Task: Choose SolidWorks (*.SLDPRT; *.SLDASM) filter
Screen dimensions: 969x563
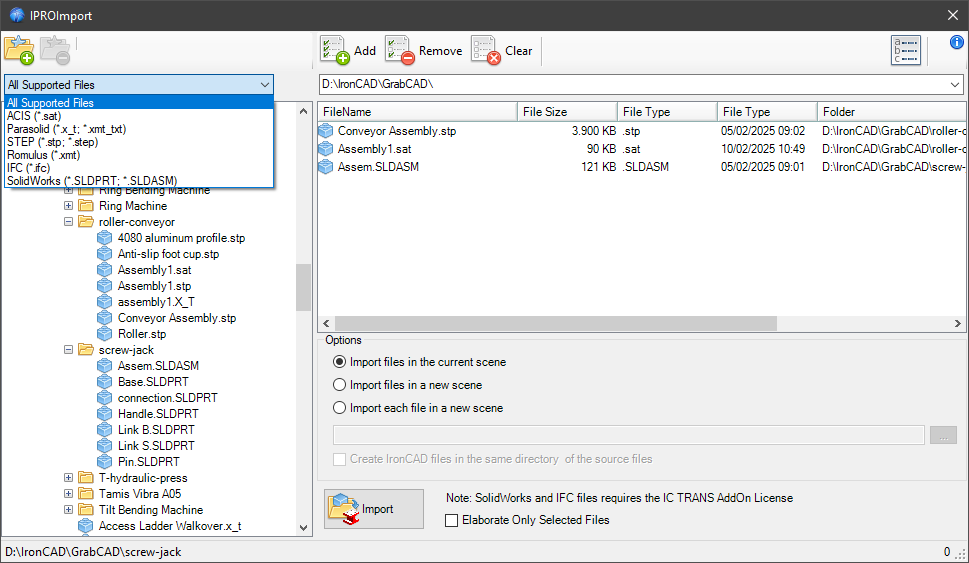Action: tap(139, 181)
